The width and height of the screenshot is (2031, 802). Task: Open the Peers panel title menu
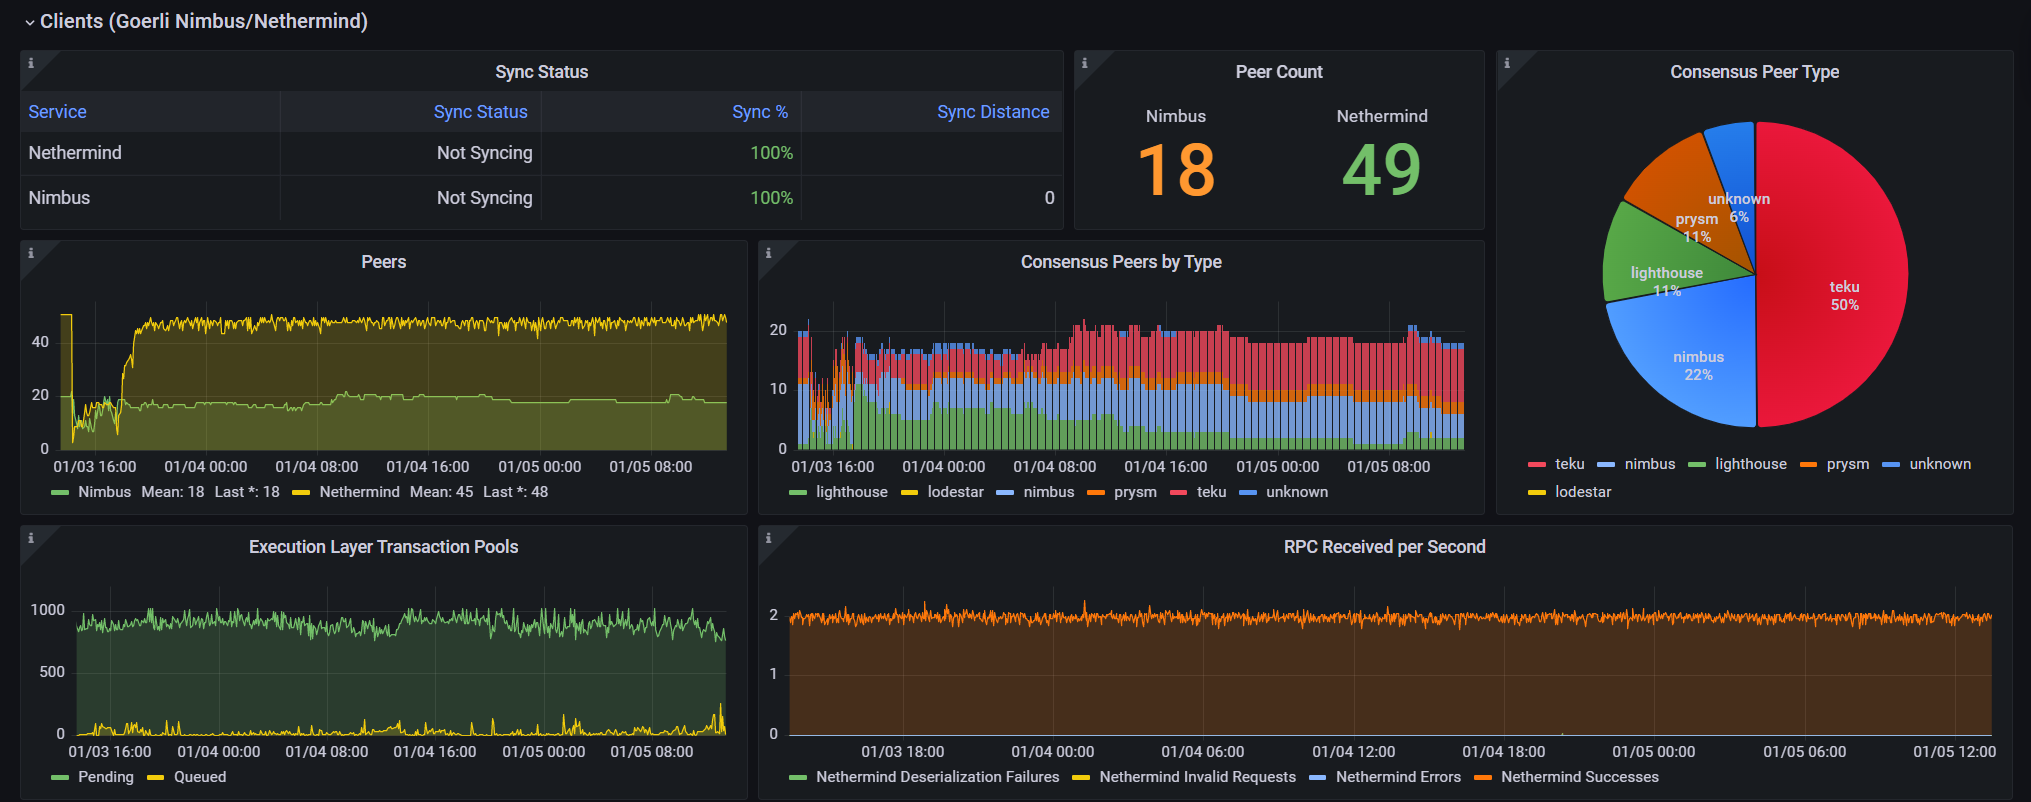[383, 262]
